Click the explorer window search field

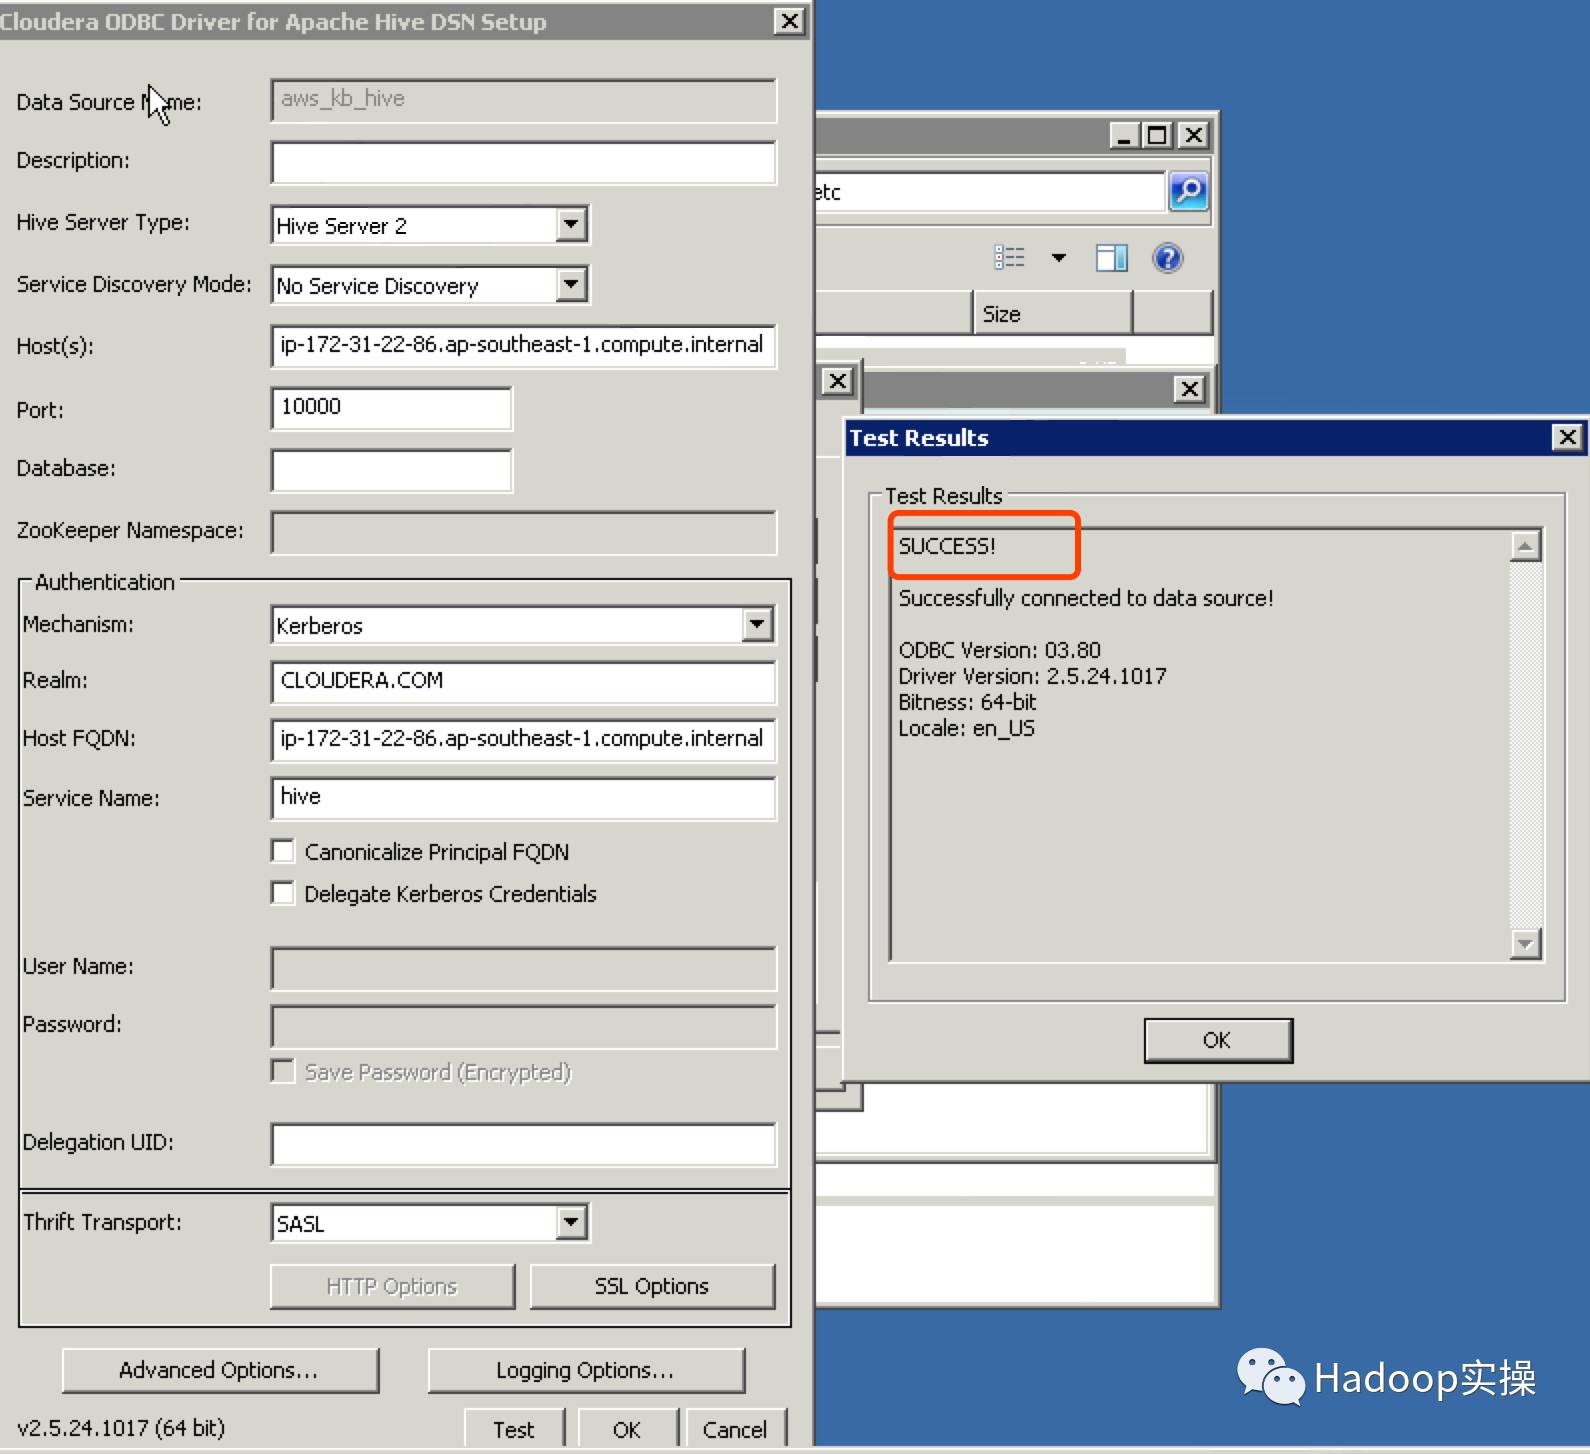click(x=990, y=191)
